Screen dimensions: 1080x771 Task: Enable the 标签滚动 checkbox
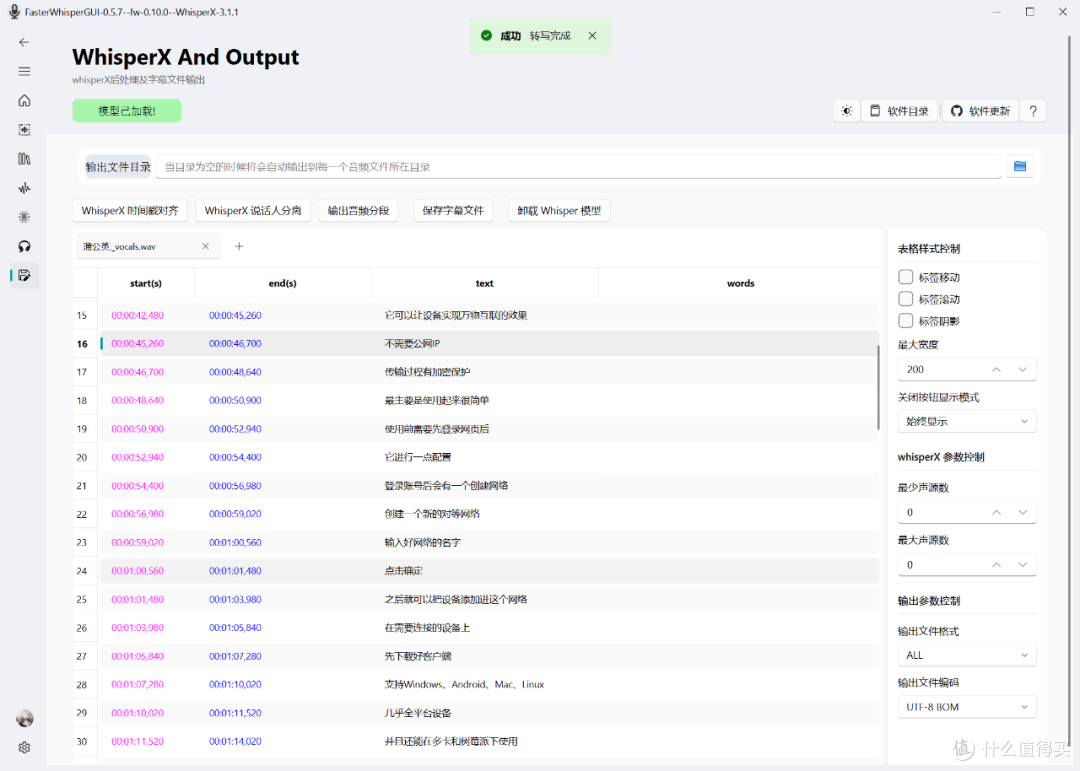point(905,299)
